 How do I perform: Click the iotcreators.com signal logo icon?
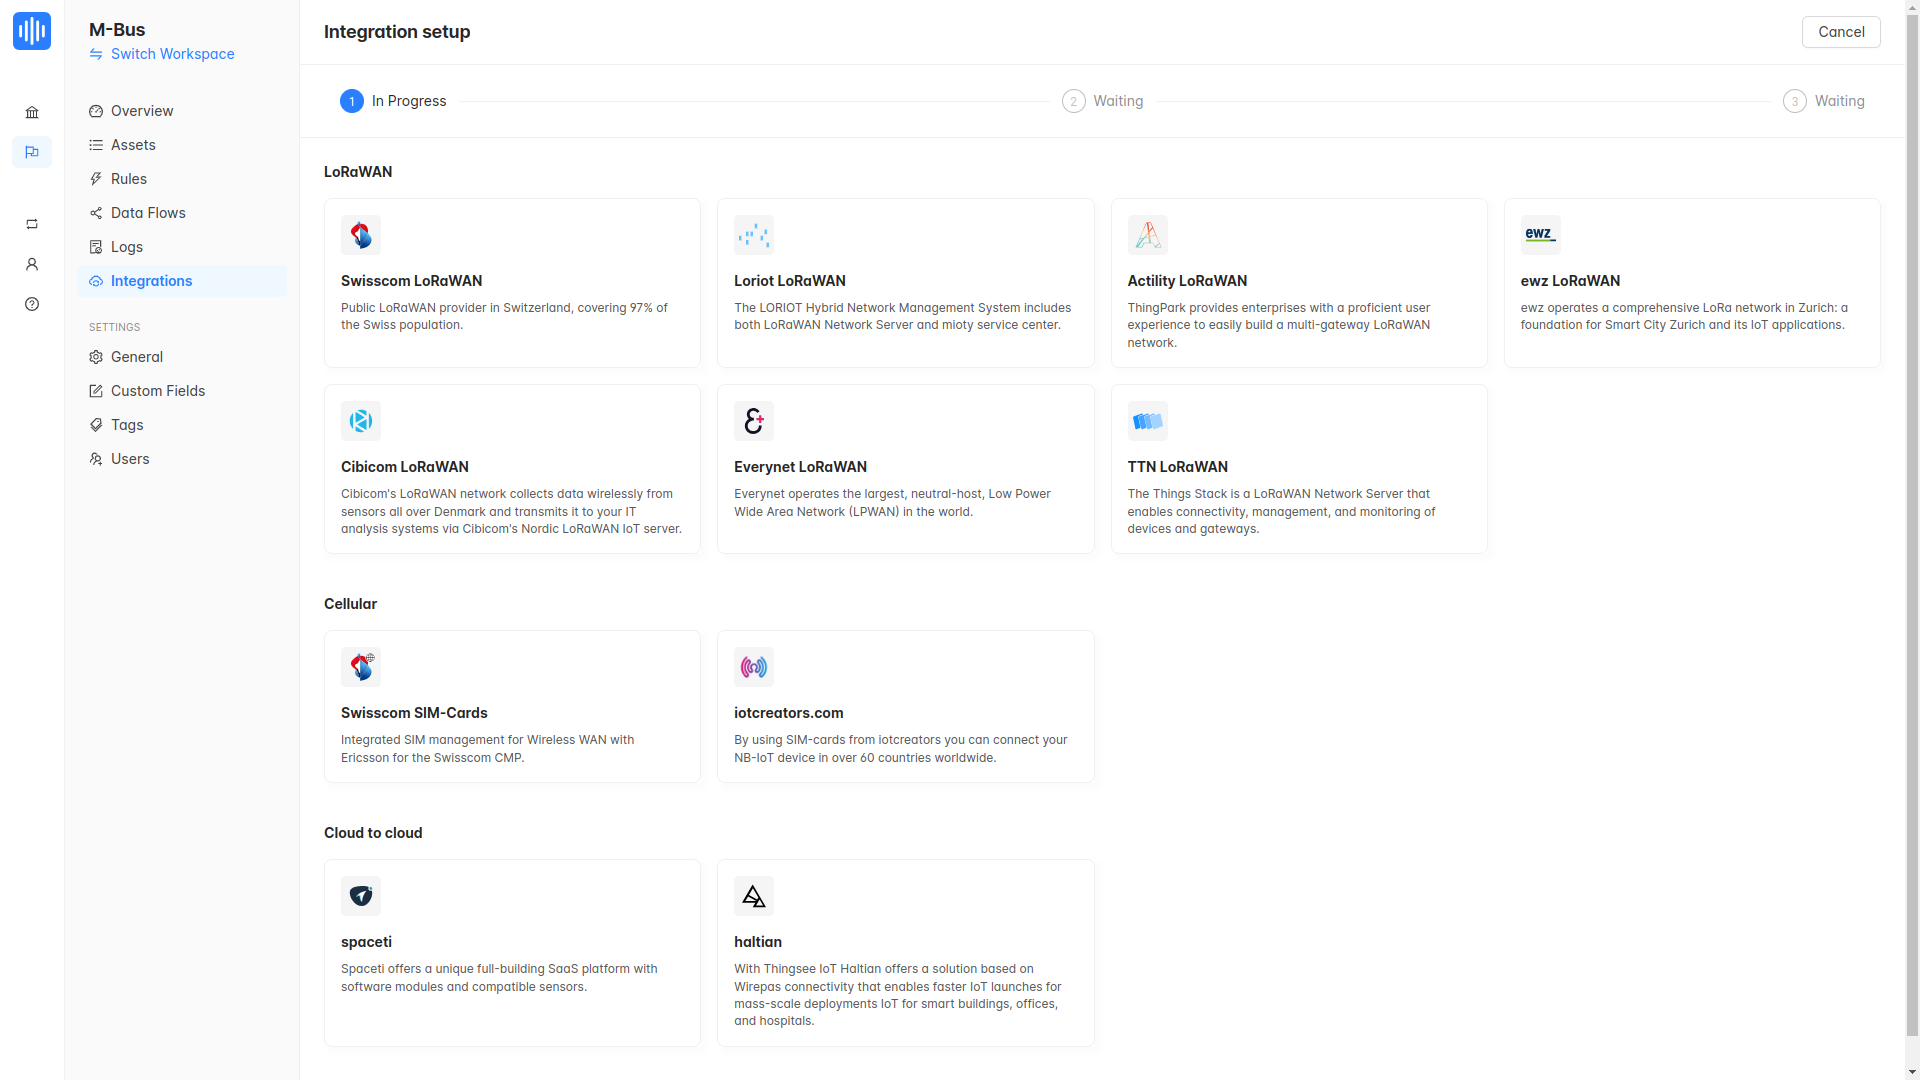(x=753, y=667)
